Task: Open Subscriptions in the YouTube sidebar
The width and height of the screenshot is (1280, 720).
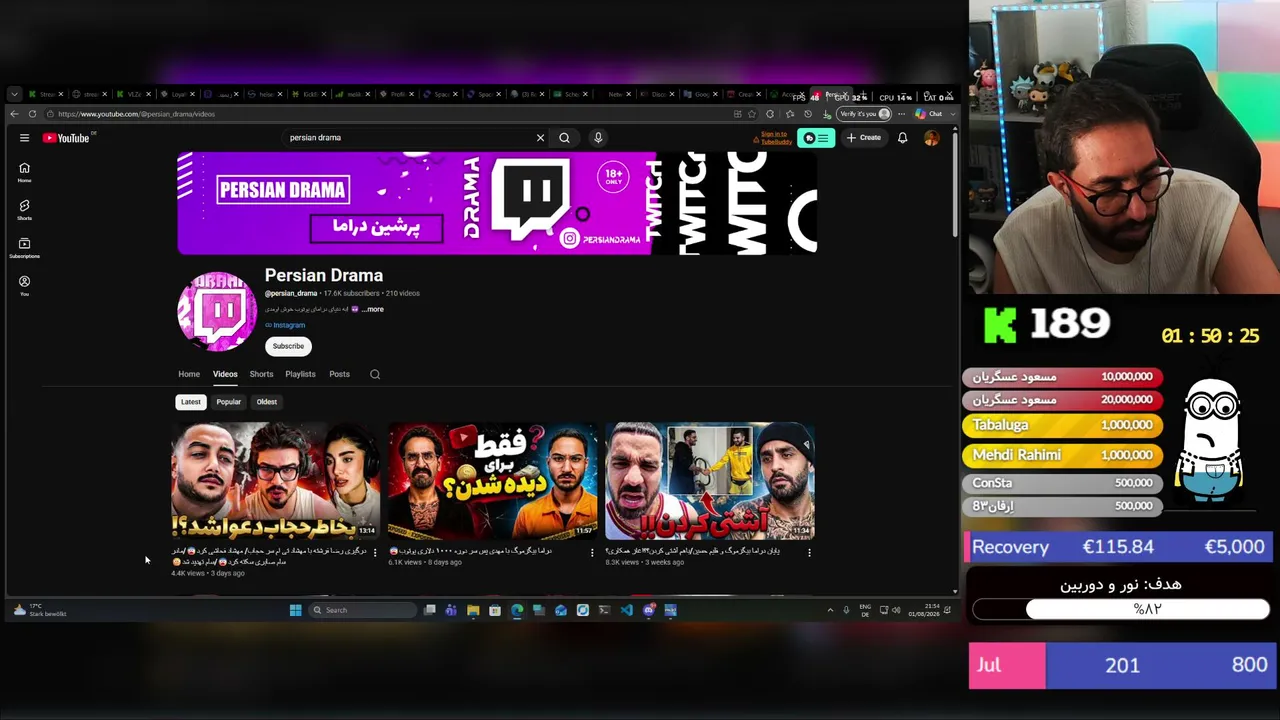Action: 24,248
